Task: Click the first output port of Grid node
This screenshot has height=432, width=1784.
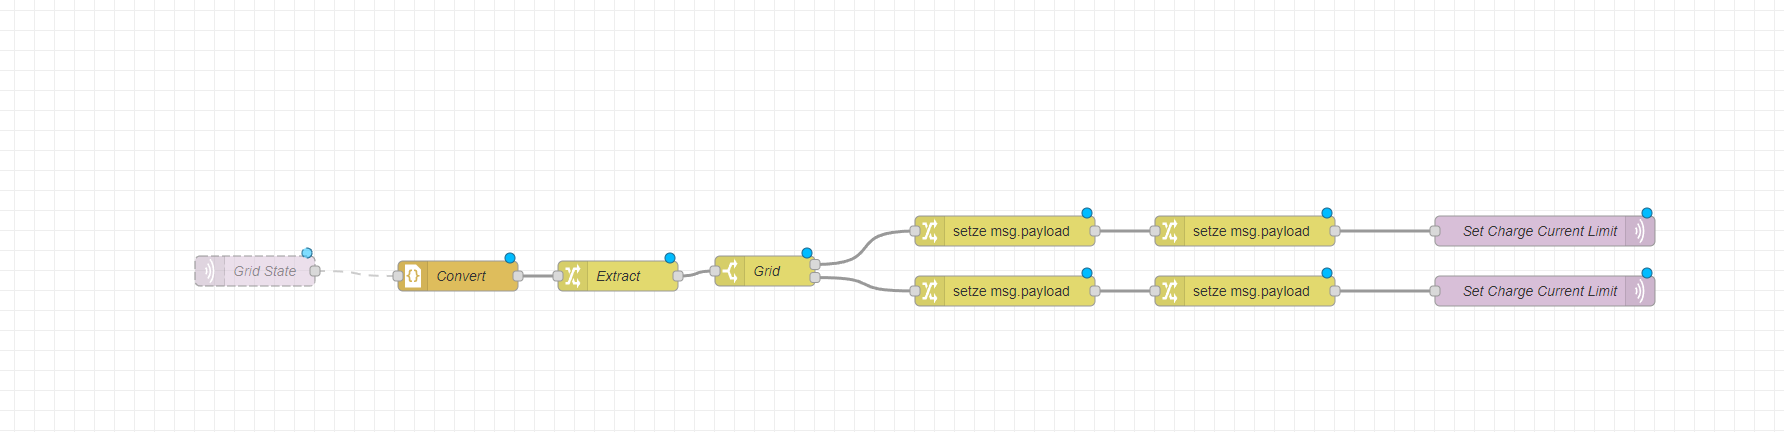Action: [x=815, y=265]
